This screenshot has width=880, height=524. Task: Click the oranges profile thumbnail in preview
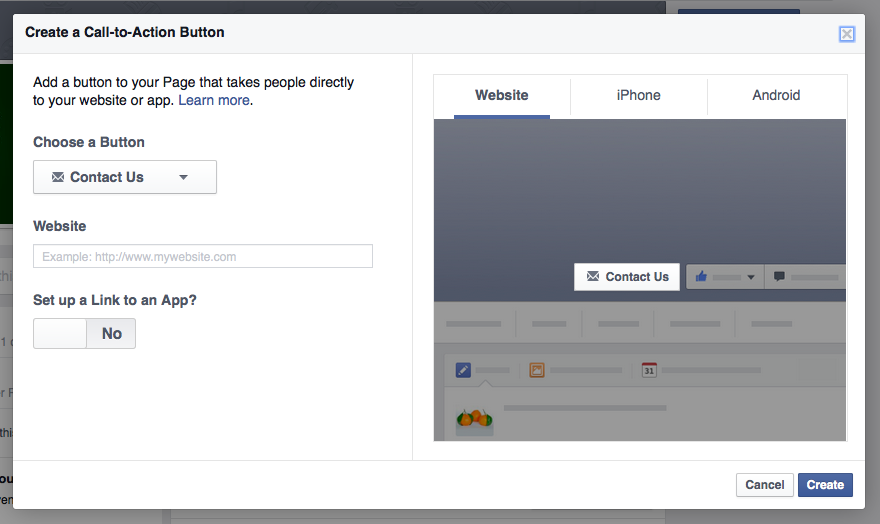point(474,418)
